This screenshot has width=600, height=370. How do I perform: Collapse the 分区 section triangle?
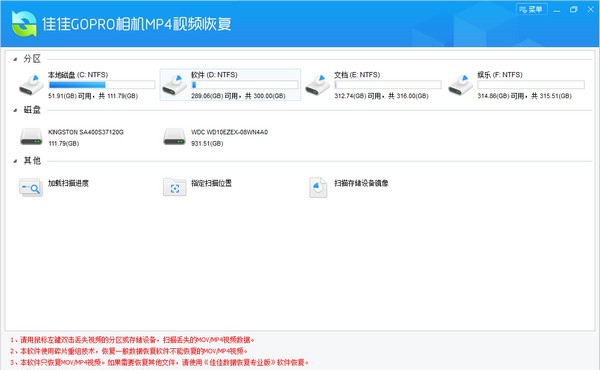coord(15,59)
